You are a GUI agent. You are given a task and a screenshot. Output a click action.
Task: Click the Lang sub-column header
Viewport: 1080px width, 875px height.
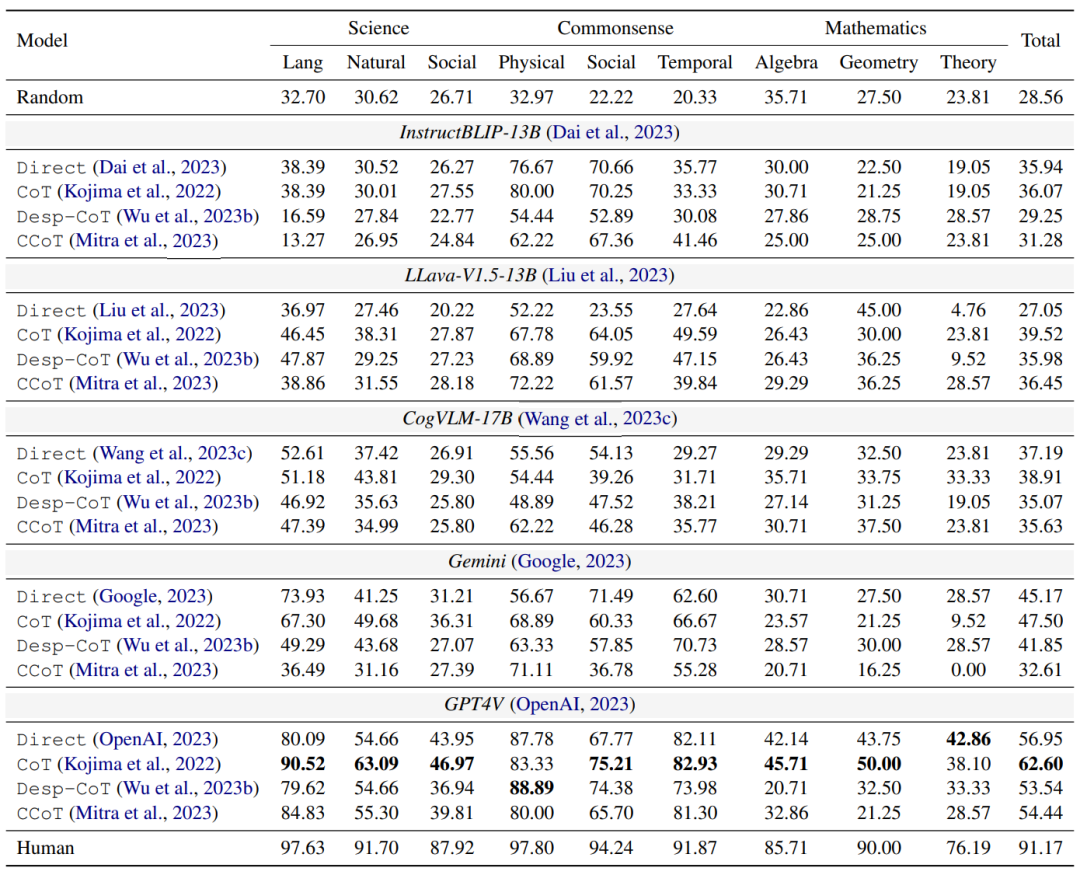(x=302, y=62)
